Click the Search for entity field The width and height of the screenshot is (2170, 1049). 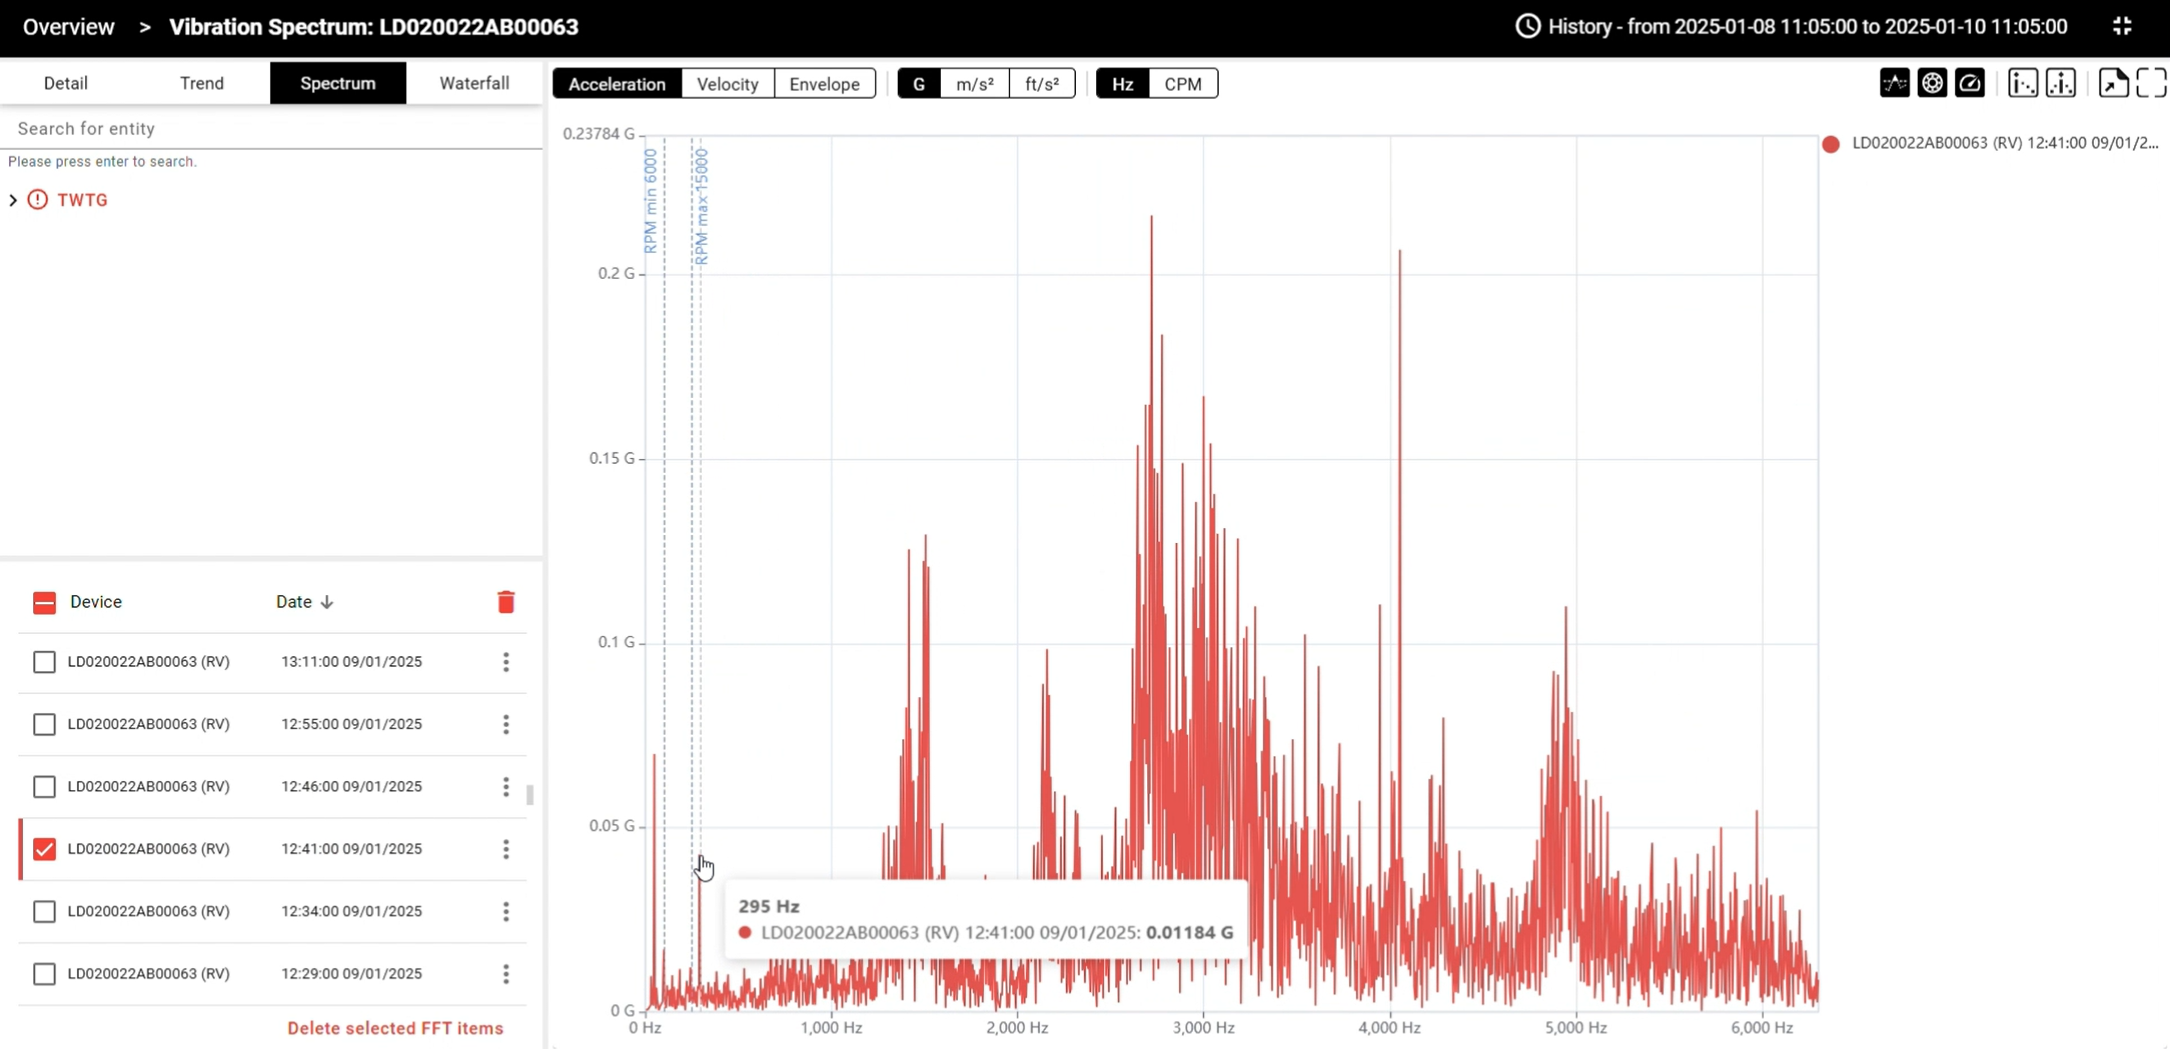click(x=270, y=128)
